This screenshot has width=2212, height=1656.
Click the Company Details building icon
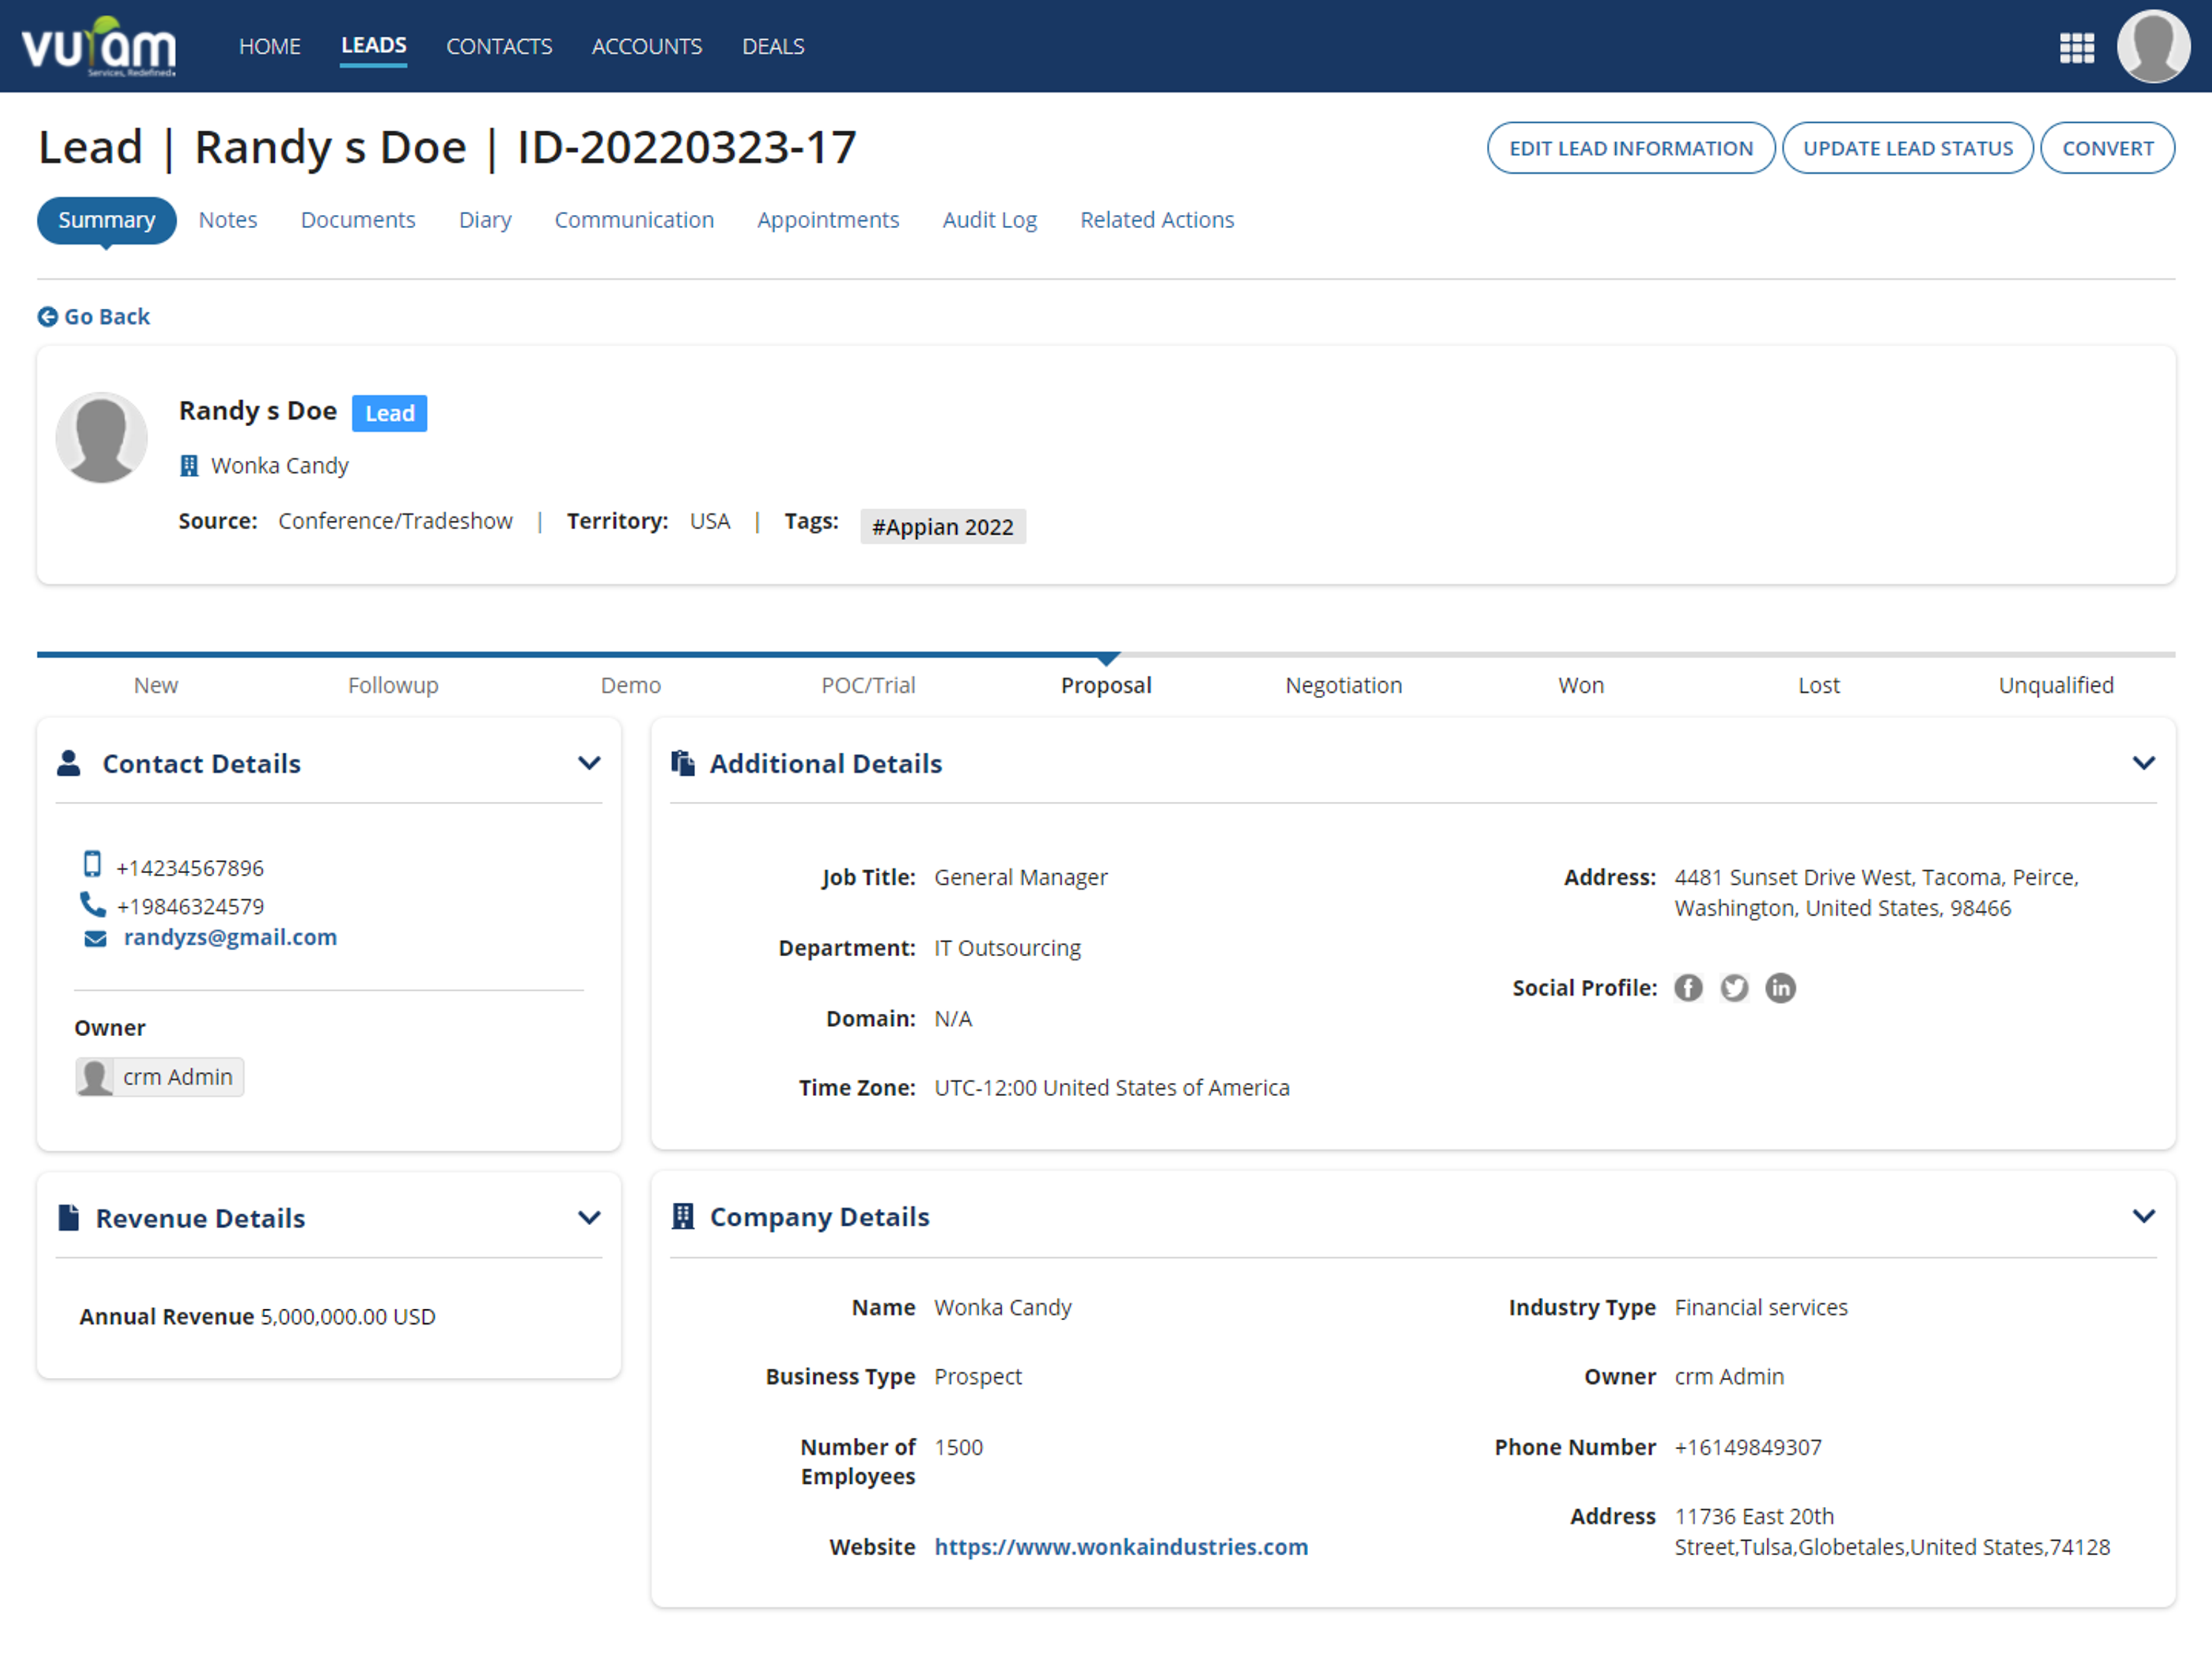pyautogui.click(x=683, y=1216)
